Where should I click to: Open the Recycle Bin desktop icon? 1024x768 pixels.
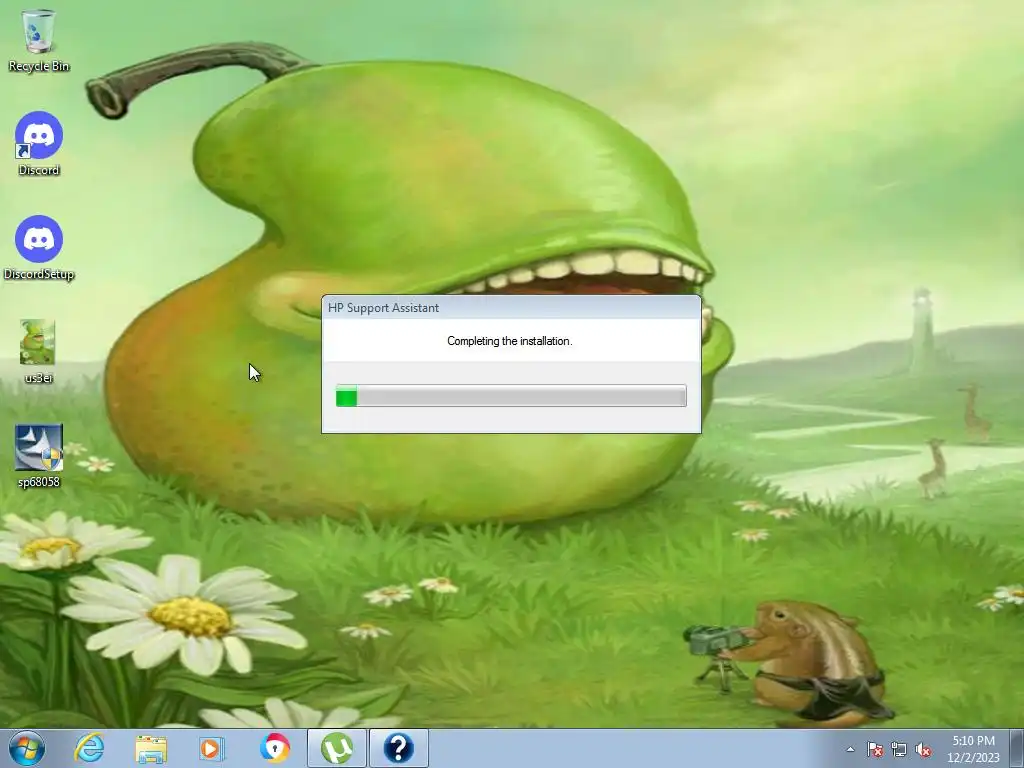[39, 40]
